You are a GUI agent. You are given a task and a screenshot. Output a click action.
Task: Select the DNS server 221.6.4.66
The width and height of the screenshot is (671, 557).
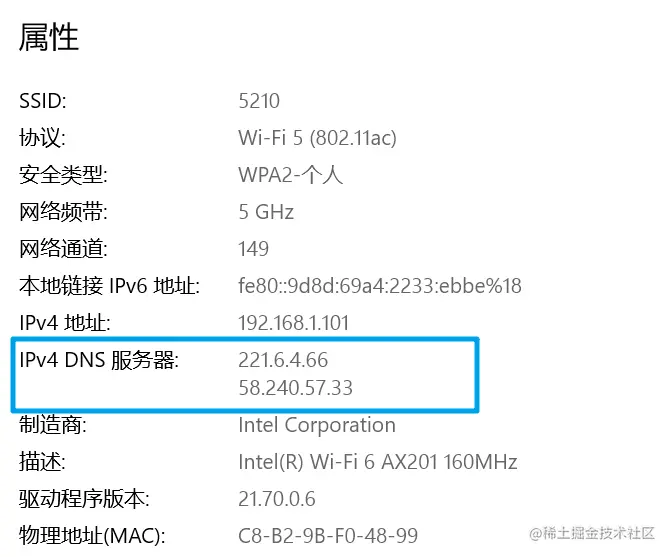click(283, 360)
